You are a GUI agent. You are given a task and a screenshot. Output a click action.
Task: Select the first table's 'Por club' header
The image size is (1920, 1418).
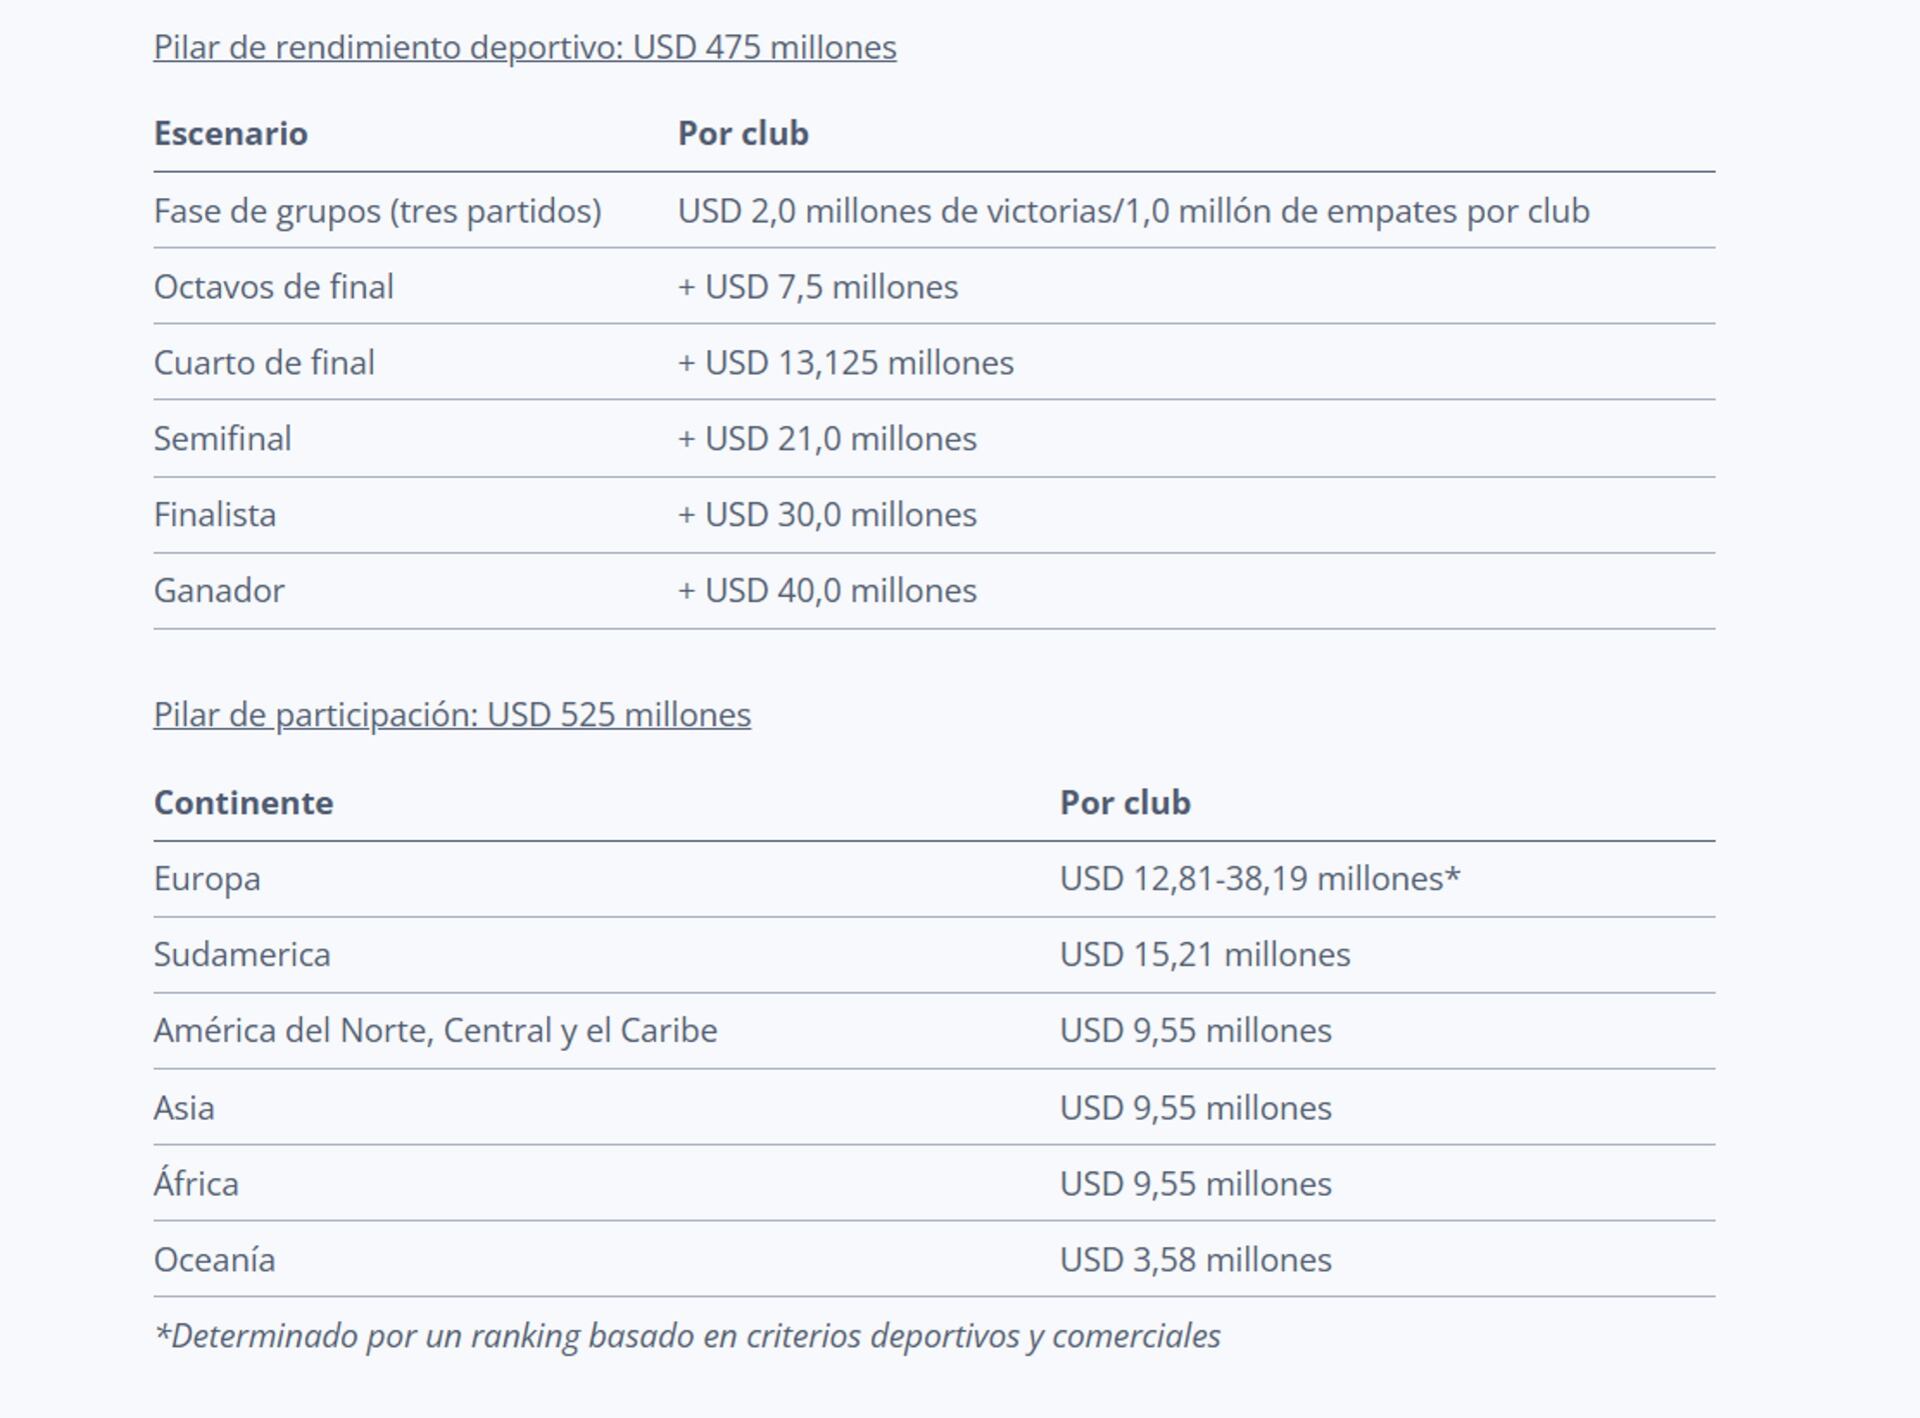[743, 133]
